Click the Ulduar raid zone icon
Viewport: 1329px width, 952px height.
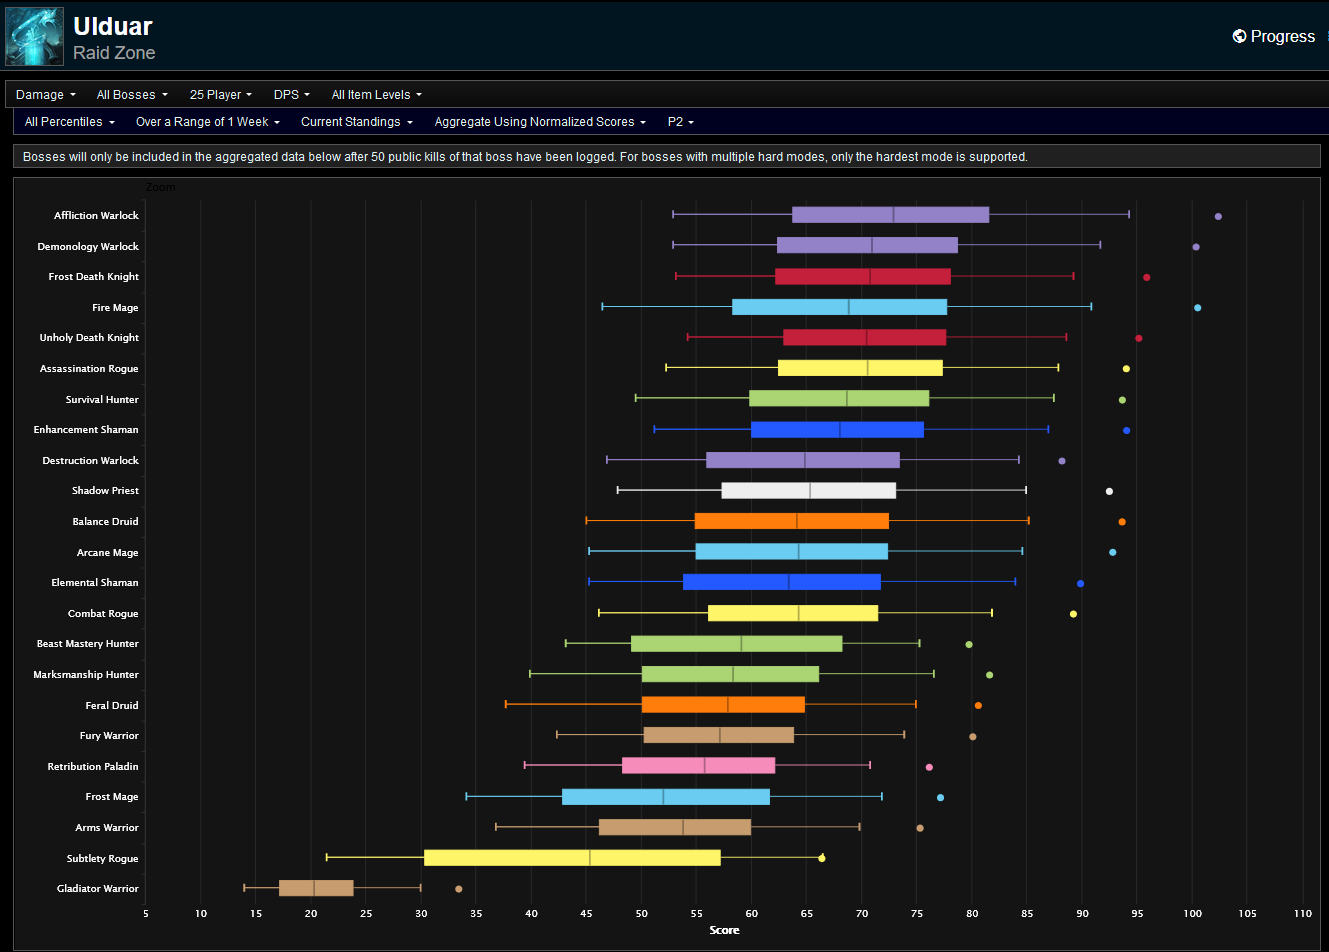click(34, 37)
